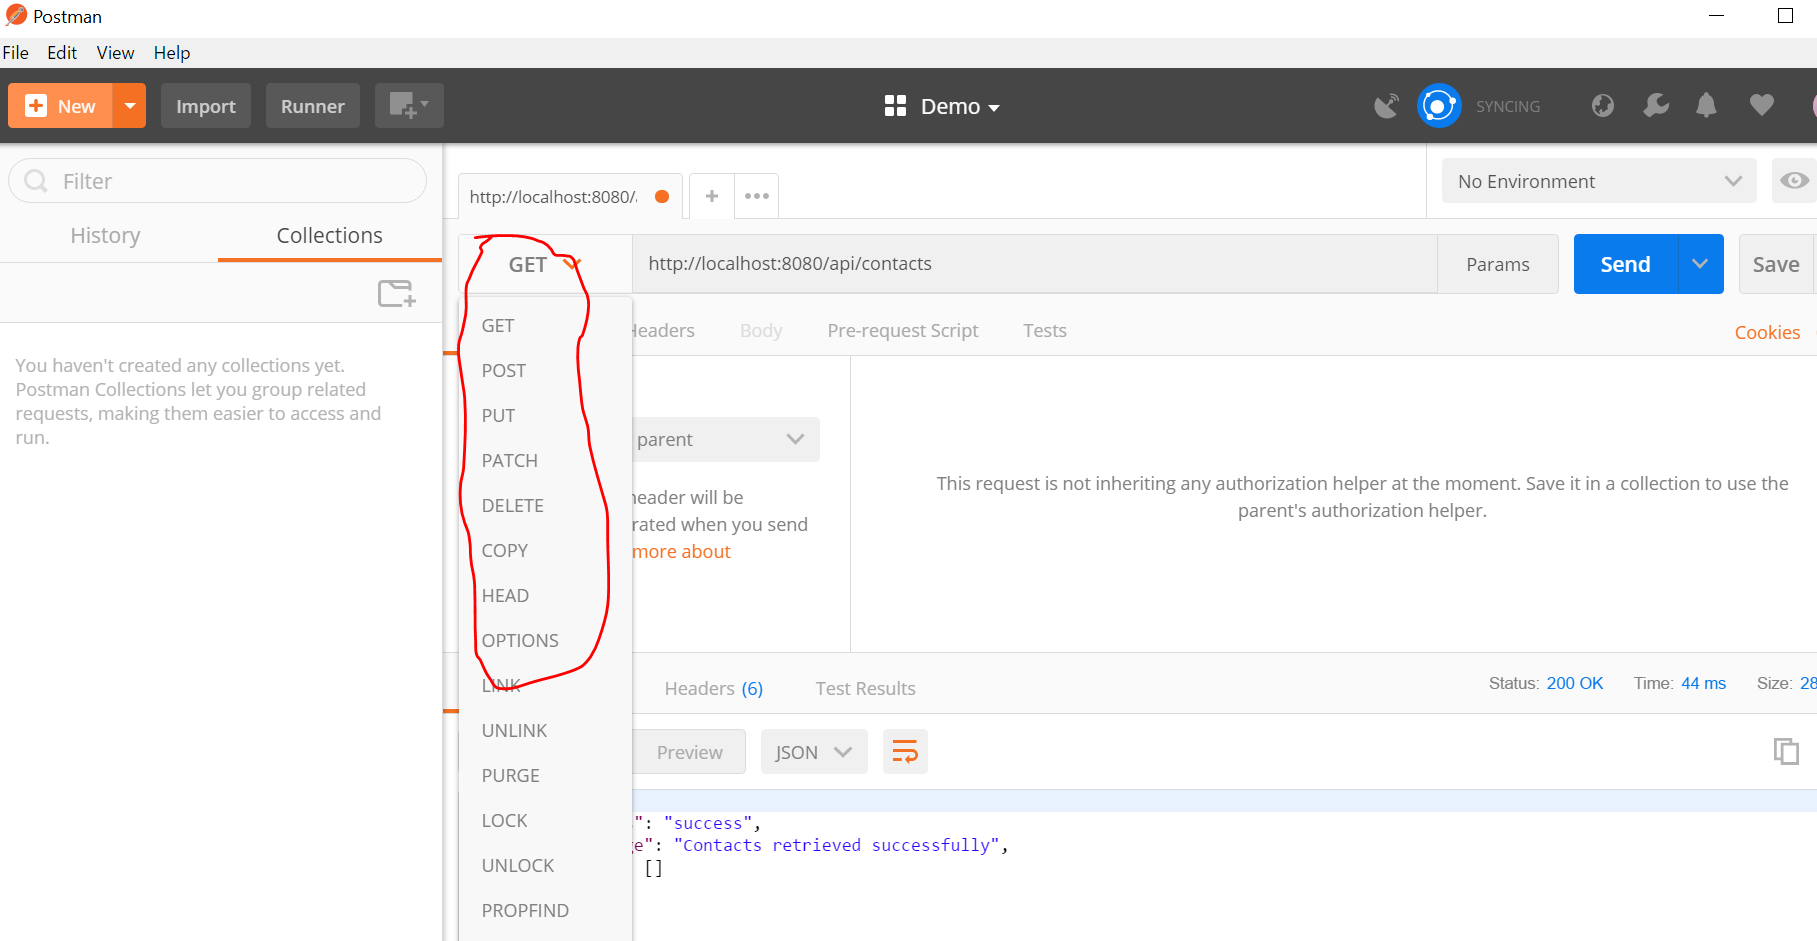Open the browse globe icon
Viewport: 1817px width, 941px height.
[x=1602, y=106]
